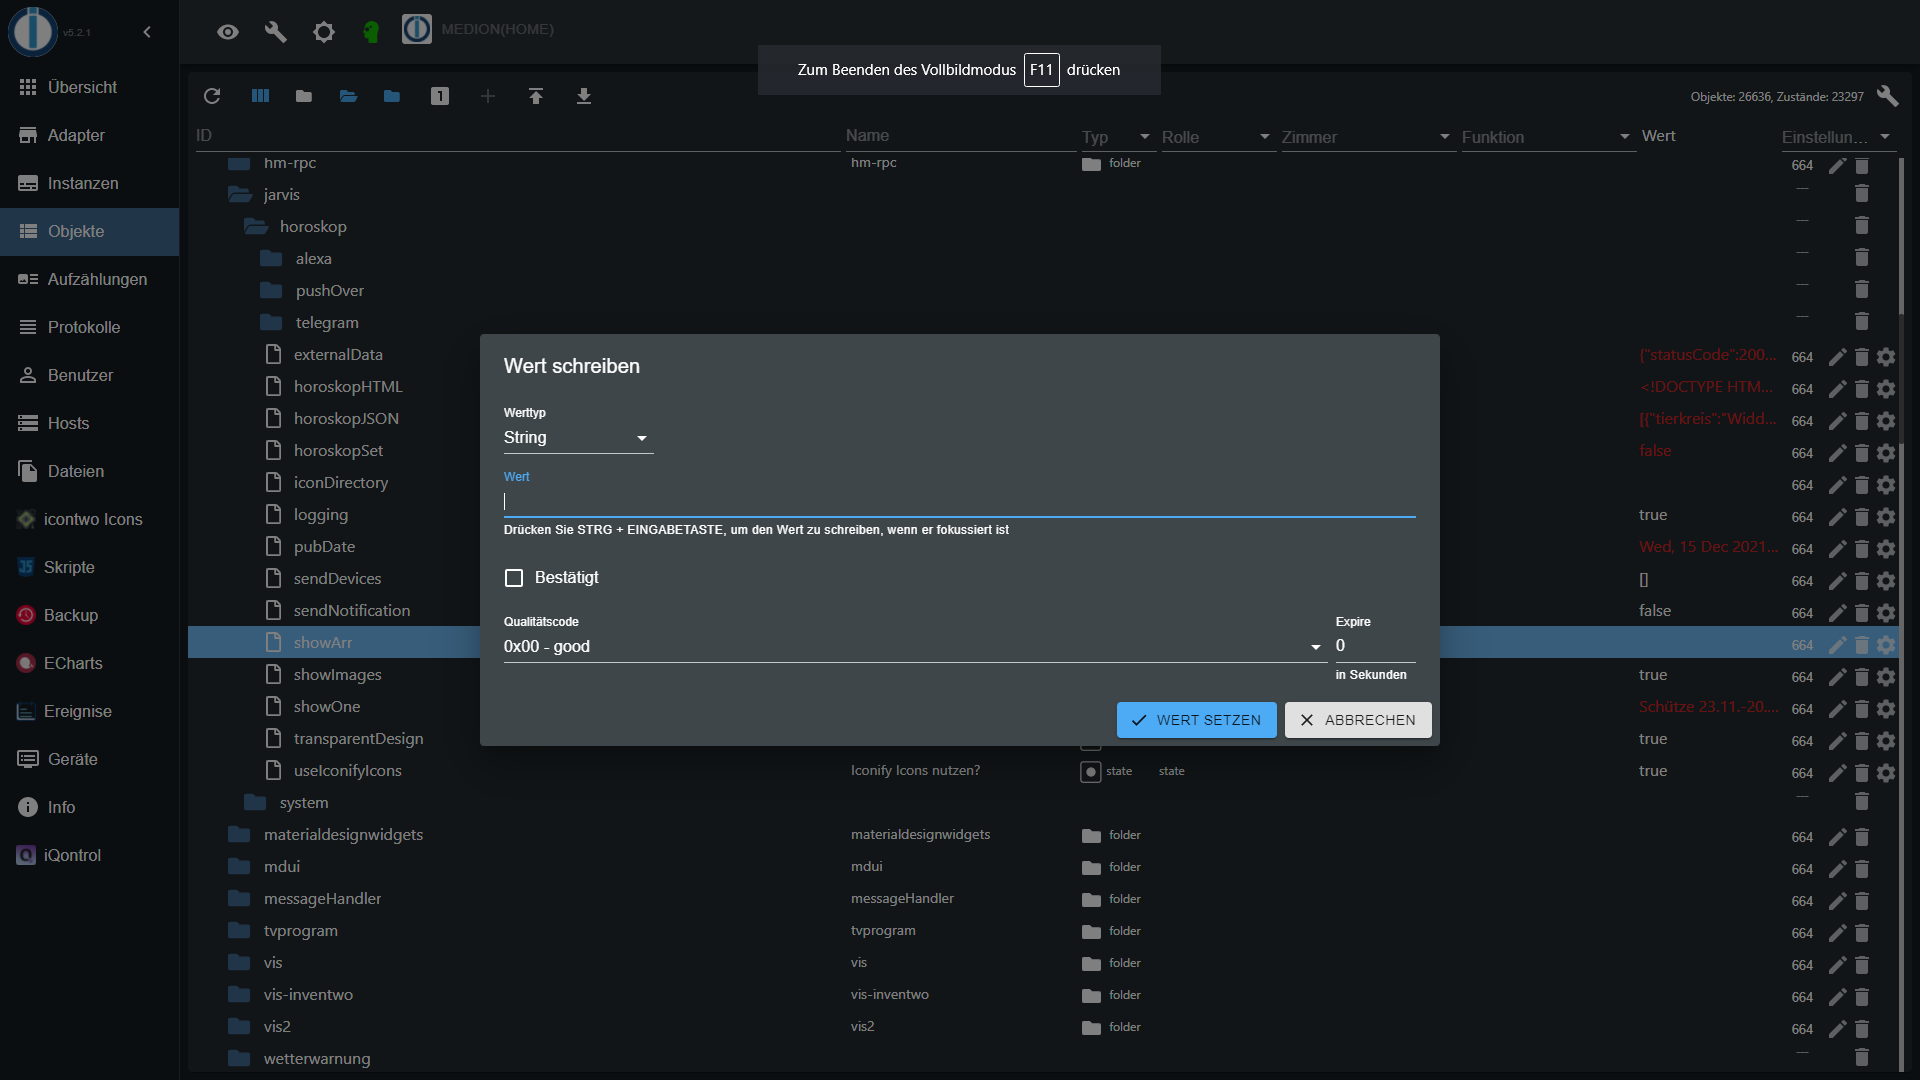Click the Name filter field
Image resolution: width=1920 pixels, height=1080 pixels.
(960, 135)
